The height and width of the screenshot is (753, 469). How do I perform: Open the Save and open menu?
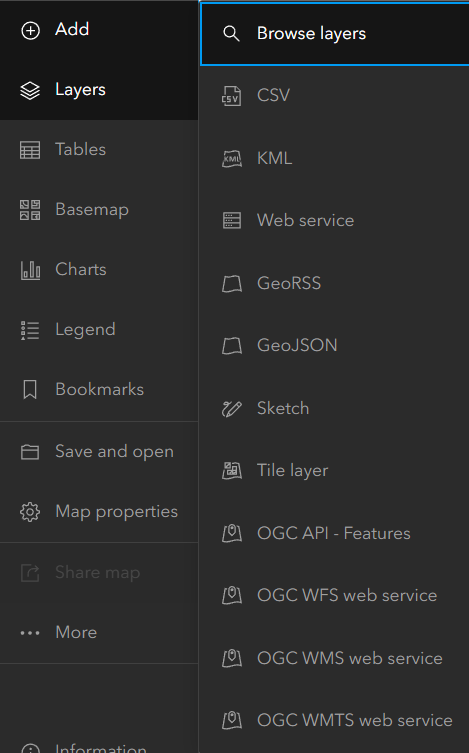click(99, 452)
